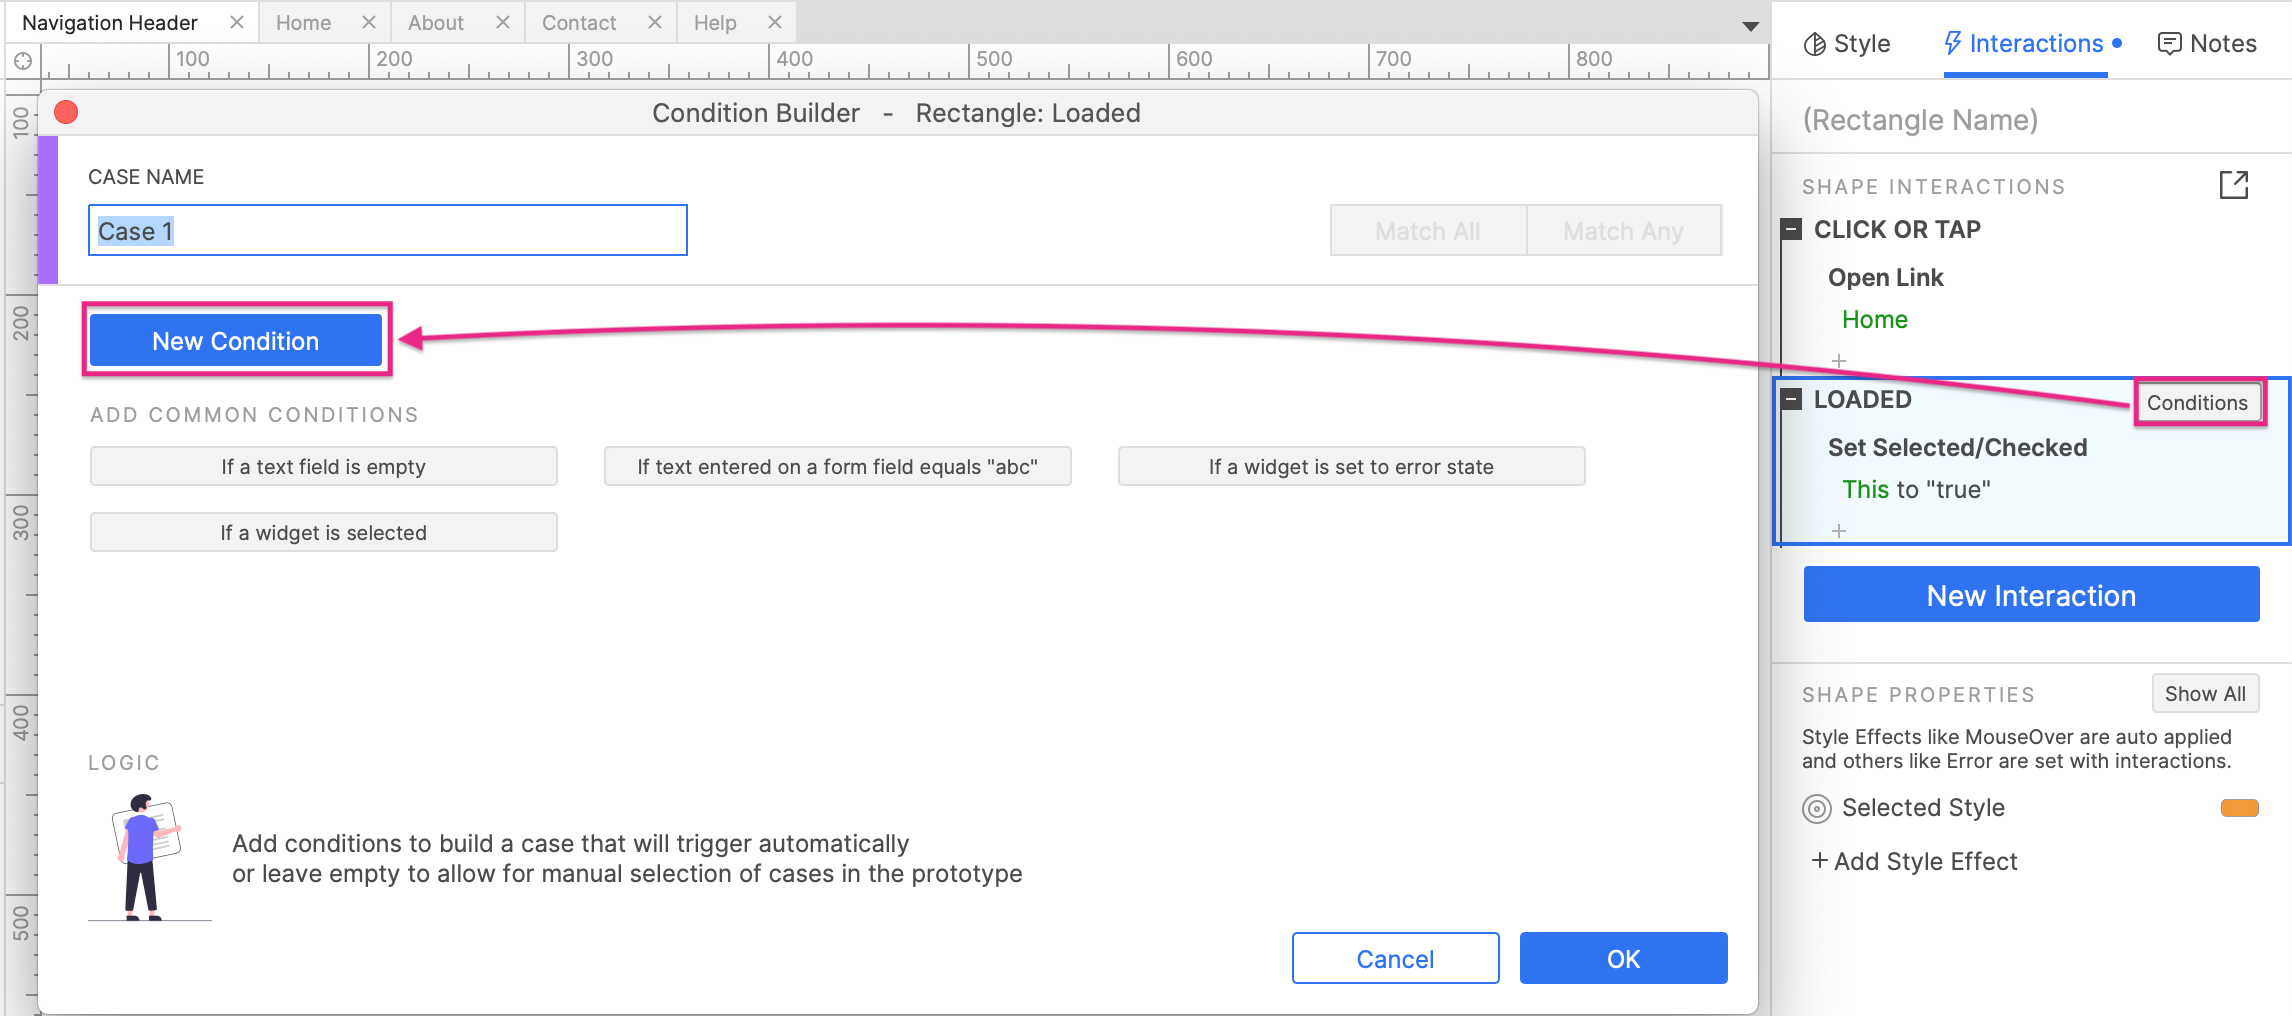Close the Help tab with its X icon
Image resolution: width=2292 pixels, height=1016 pixels.
[x=775, y=22]
